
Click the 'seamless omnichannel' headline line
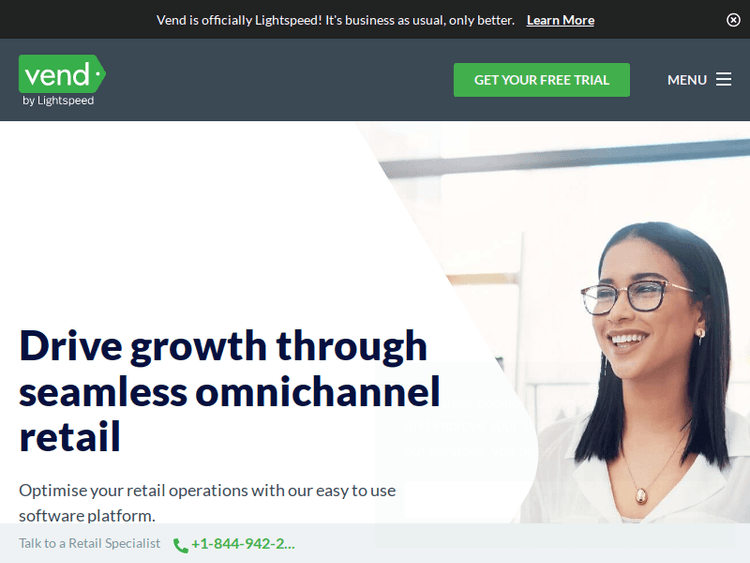[x=229, y=392]
